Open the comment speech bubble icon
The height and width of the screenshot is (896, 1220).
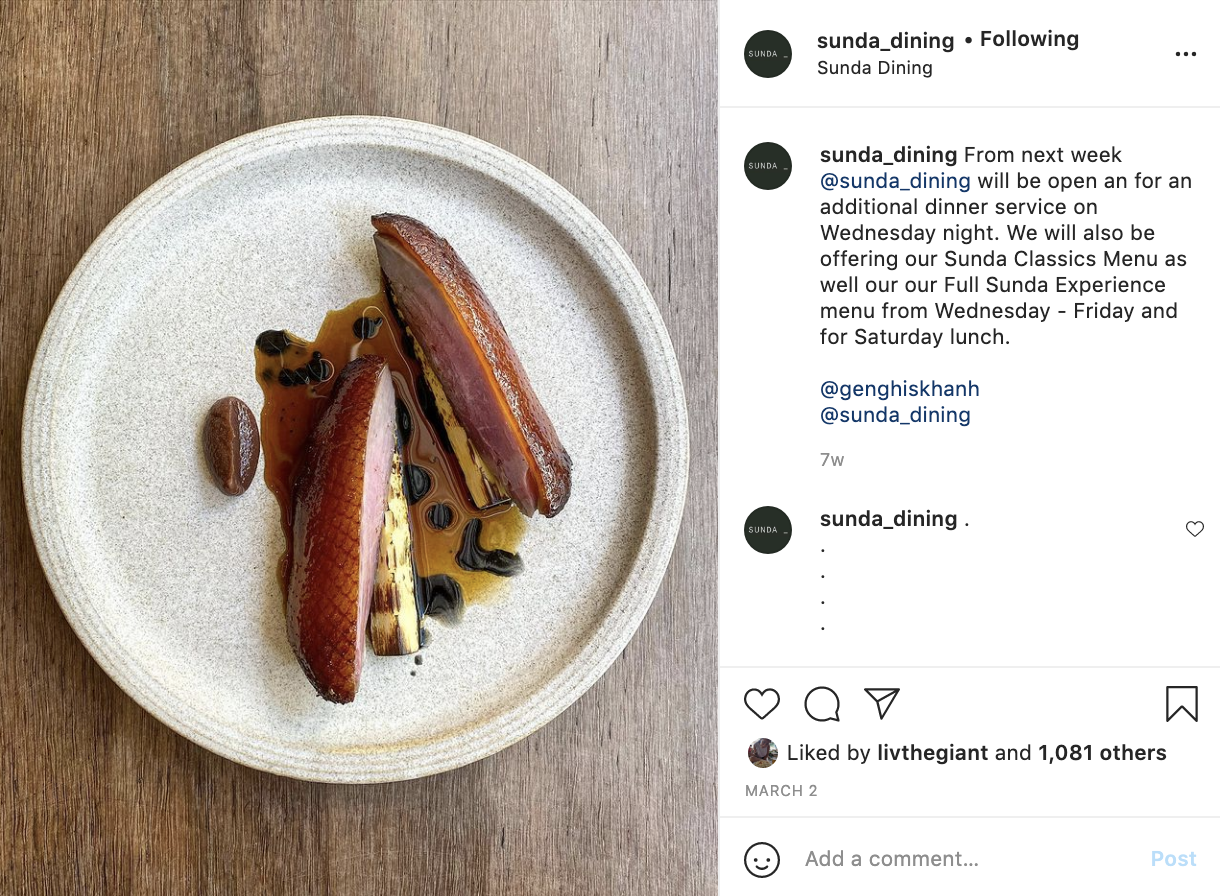tap(822, 704)
